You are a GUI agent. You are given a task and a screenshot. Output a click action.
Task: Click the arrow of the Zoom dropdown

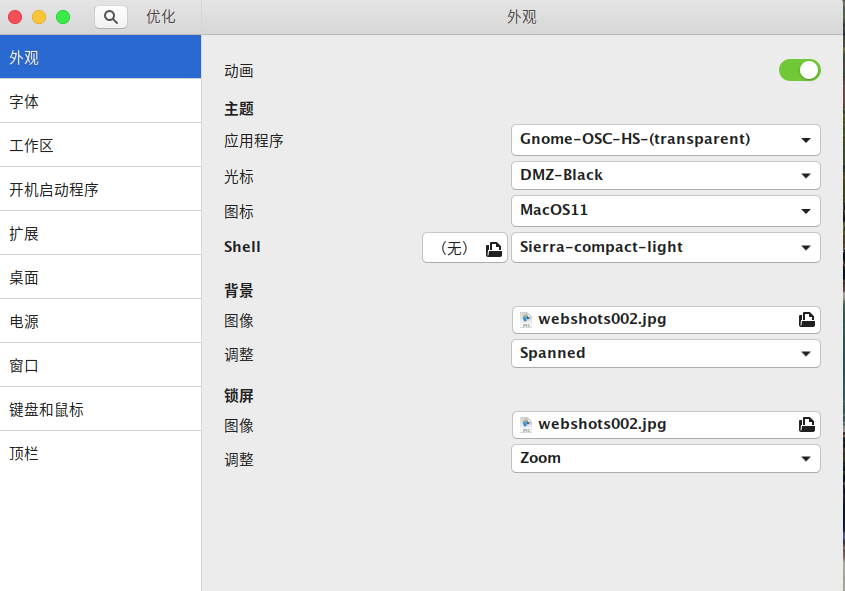click(x=806, y=459)
